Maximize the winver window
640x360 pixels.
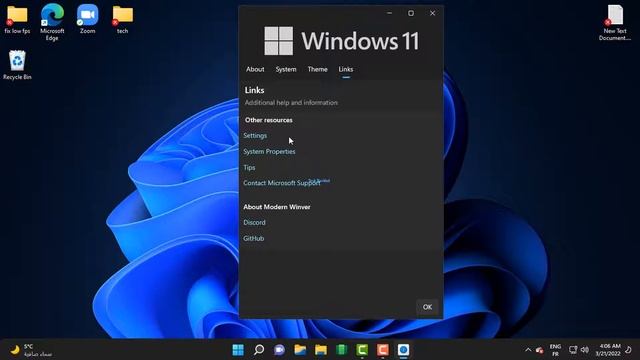(411, 13)
